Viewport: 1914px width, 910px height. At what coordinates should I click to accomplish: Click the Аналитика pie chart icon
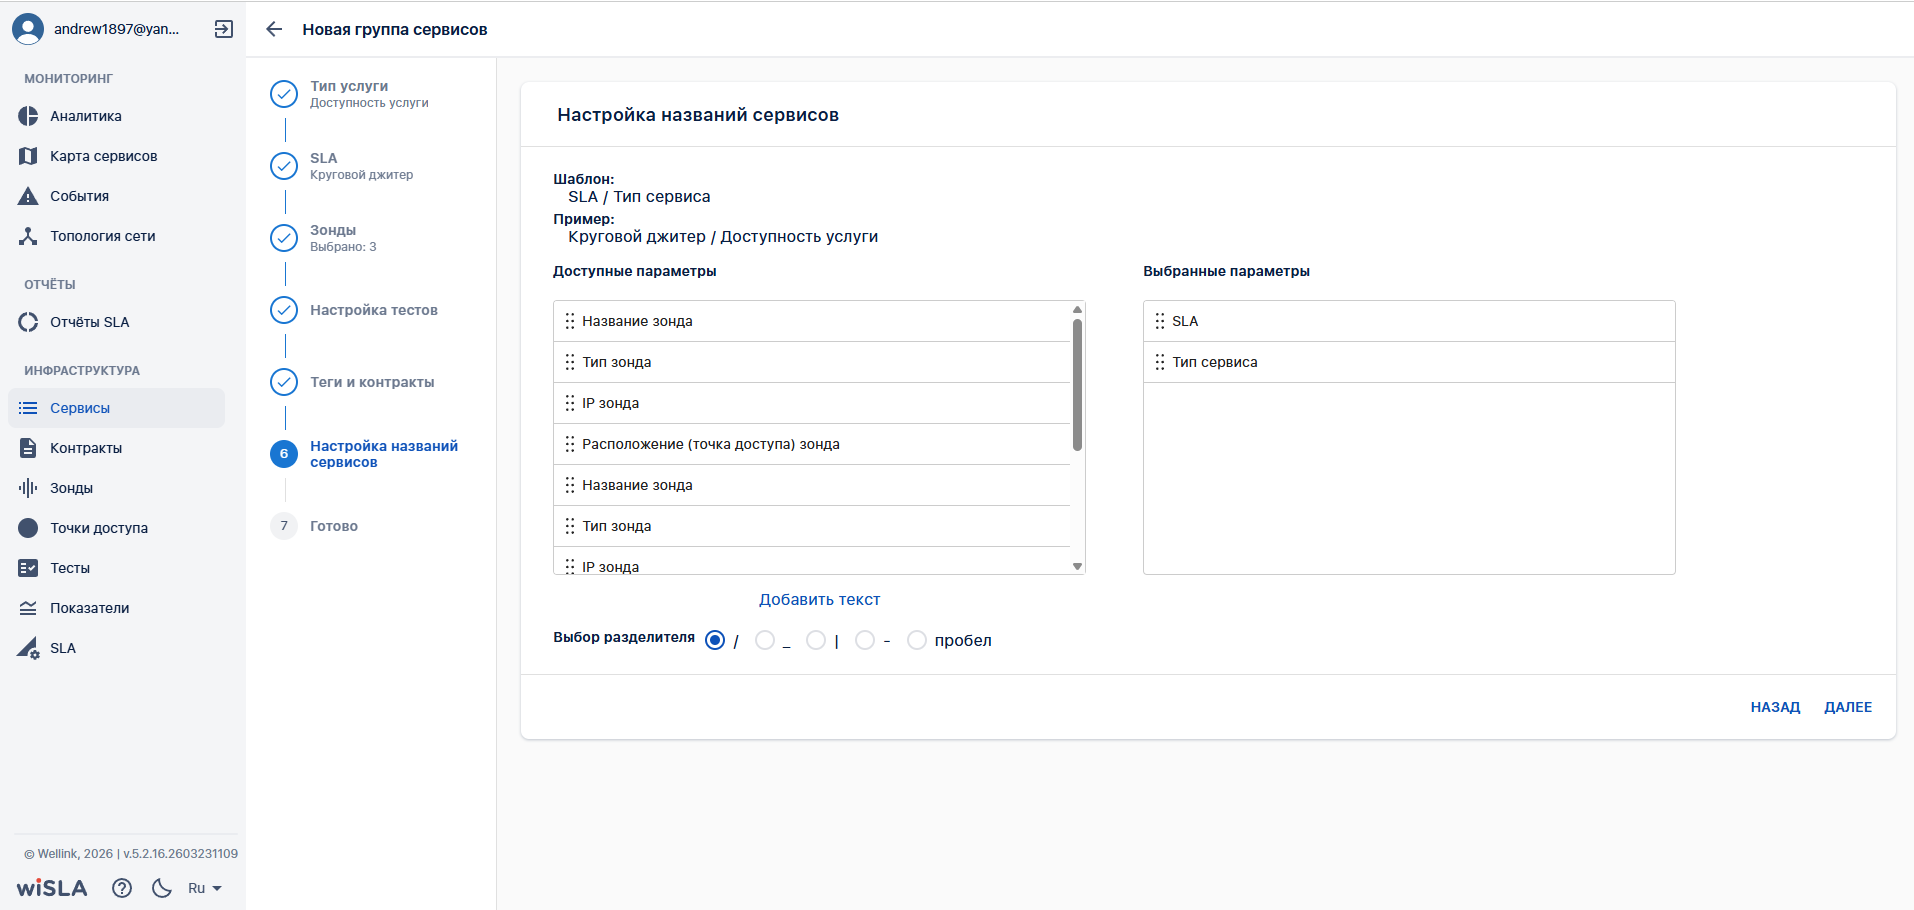pos(28,116)
